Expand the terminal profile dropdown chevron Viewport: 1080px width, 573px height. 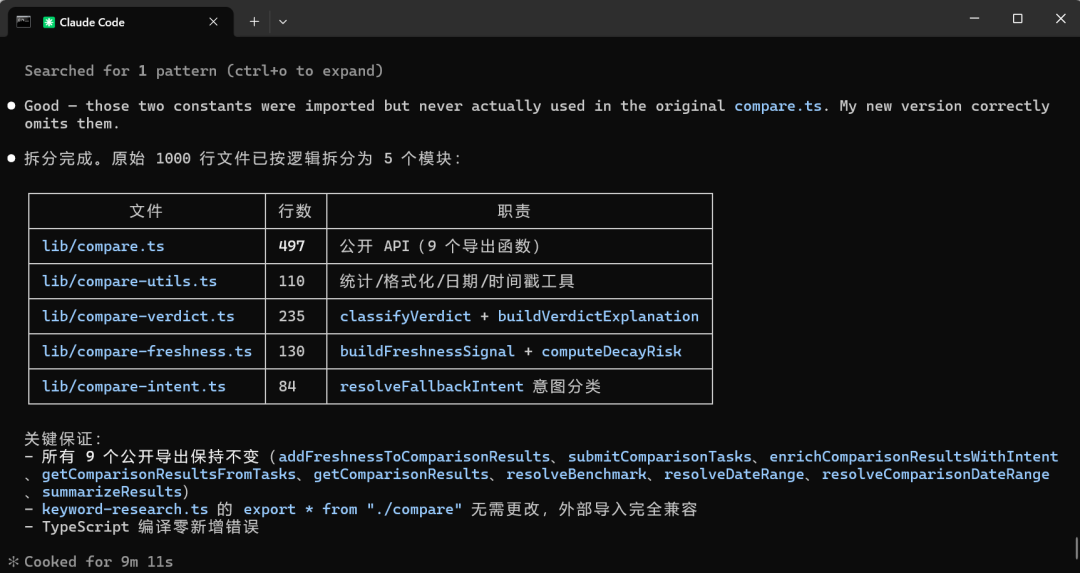(x=282, y=21)
